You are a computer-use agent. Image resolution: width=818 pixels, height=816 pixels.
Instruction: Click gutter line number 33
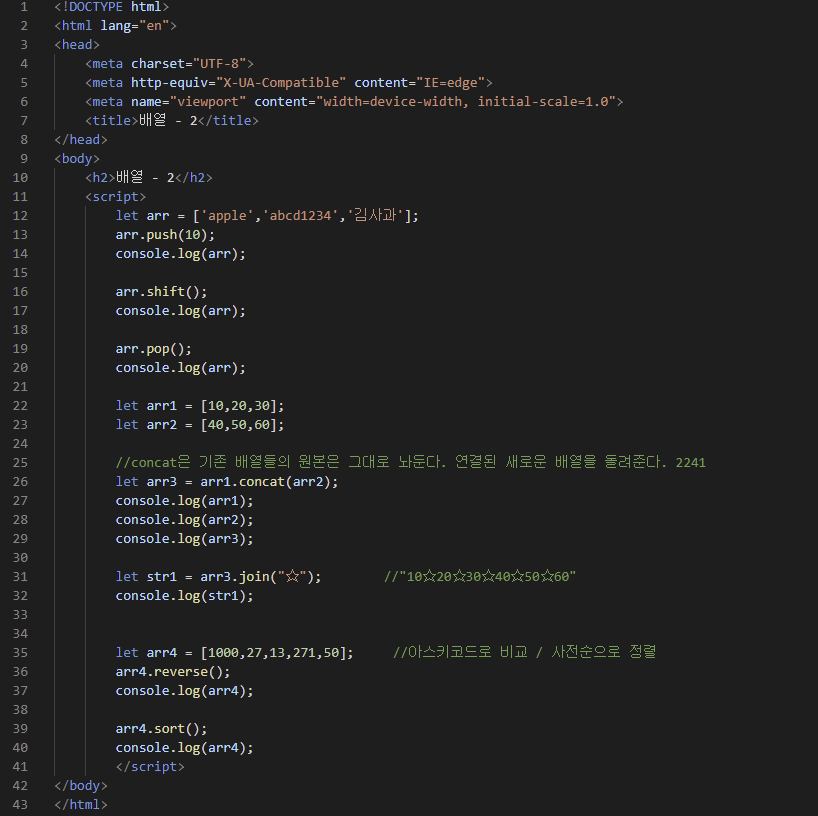[x=20, y=615]
